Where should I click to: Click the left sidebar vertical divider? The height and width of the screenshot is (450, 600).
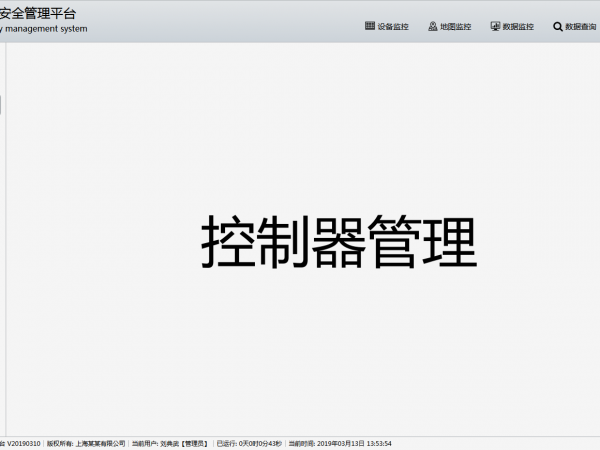pos(6,250)
